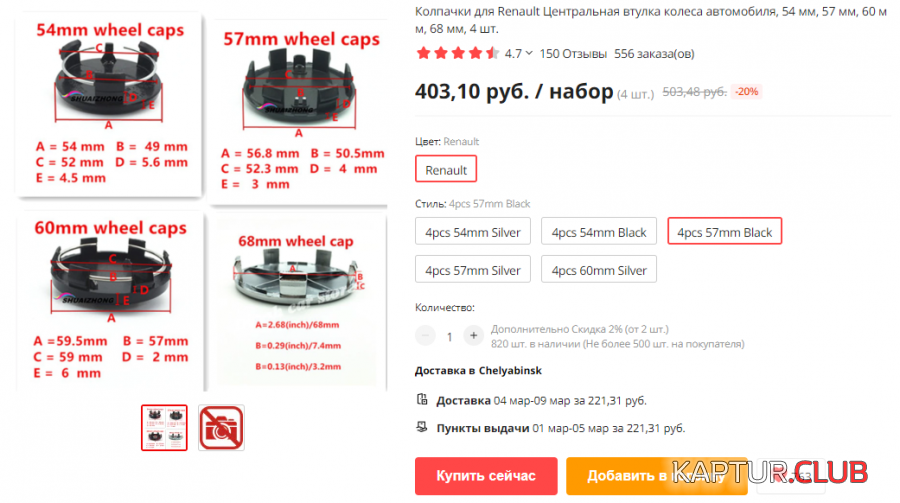Decrease quantity with minus button
Image resolution: width=900 pixels, height=503 pixels.
click(425, 336)
